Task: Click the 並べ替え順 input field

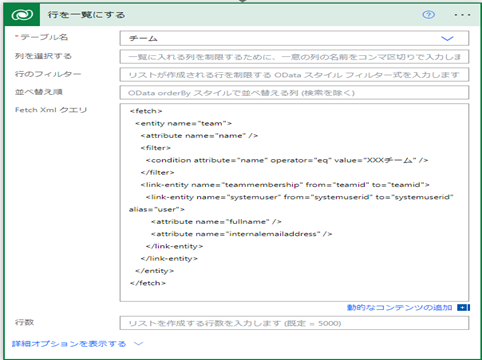Action: [x=294, y=93]
